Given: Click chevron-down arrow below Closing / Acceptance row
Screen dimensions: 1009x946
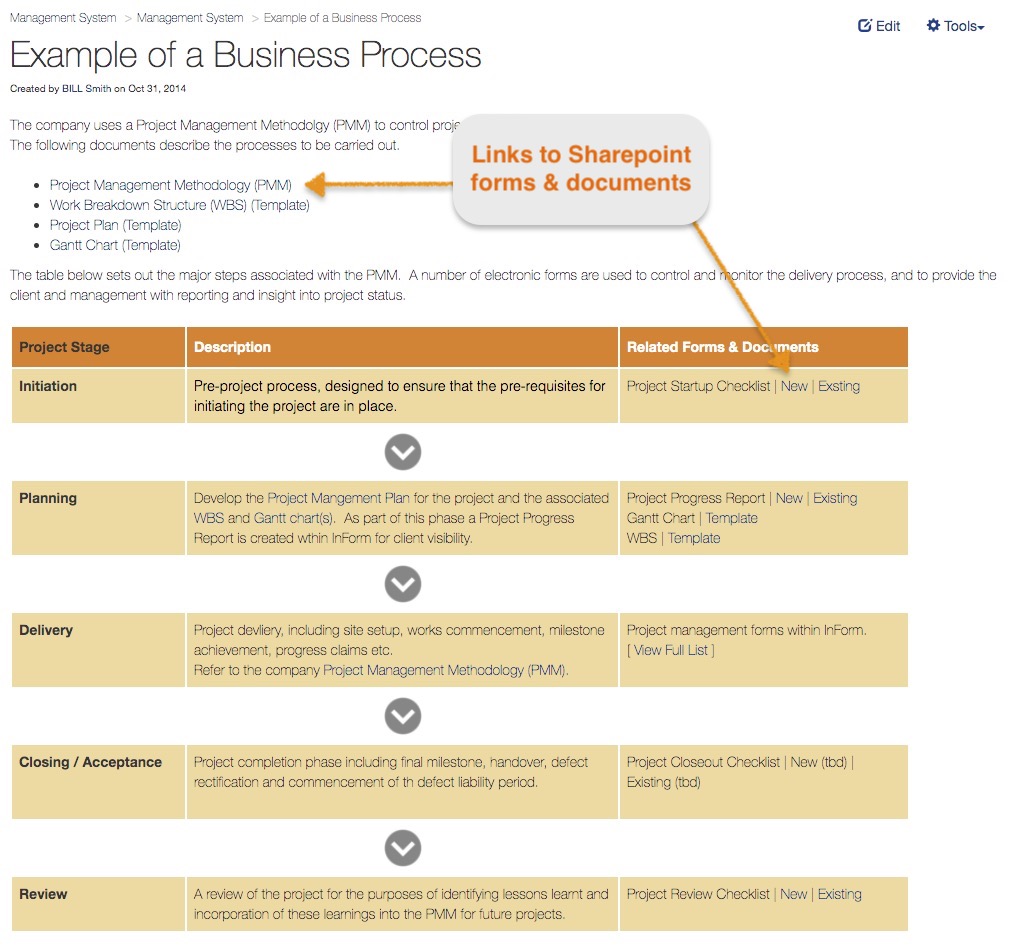Looking at the screenshot, I should click(x=403, y=848).
